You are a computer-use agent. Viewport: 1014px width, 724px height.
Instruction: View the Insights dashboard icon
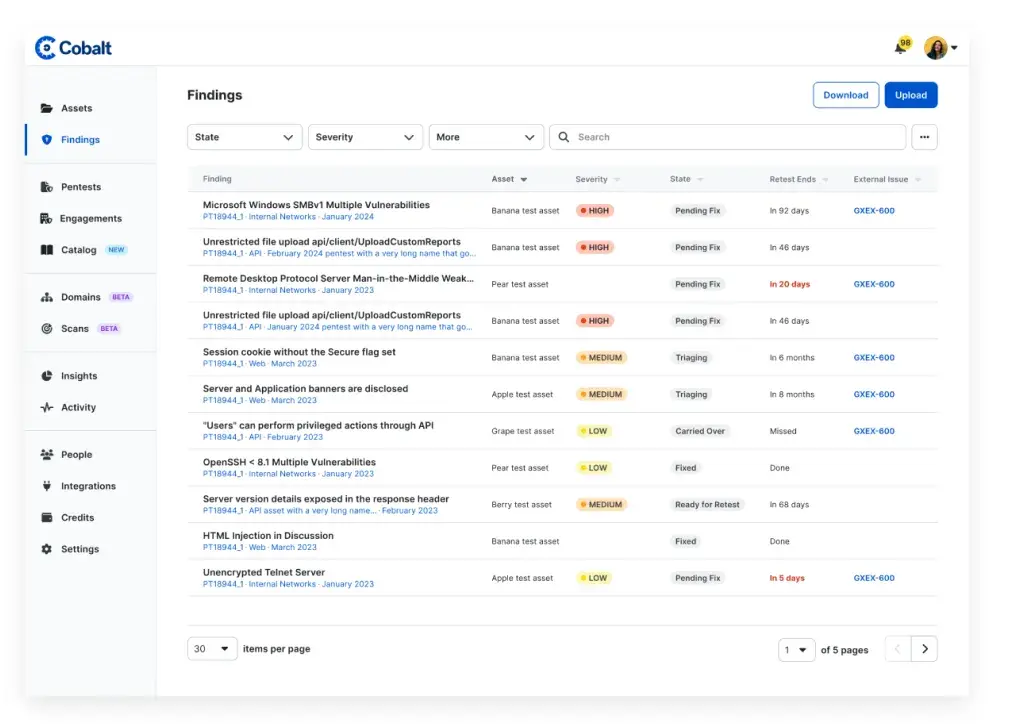click(47, 375)
